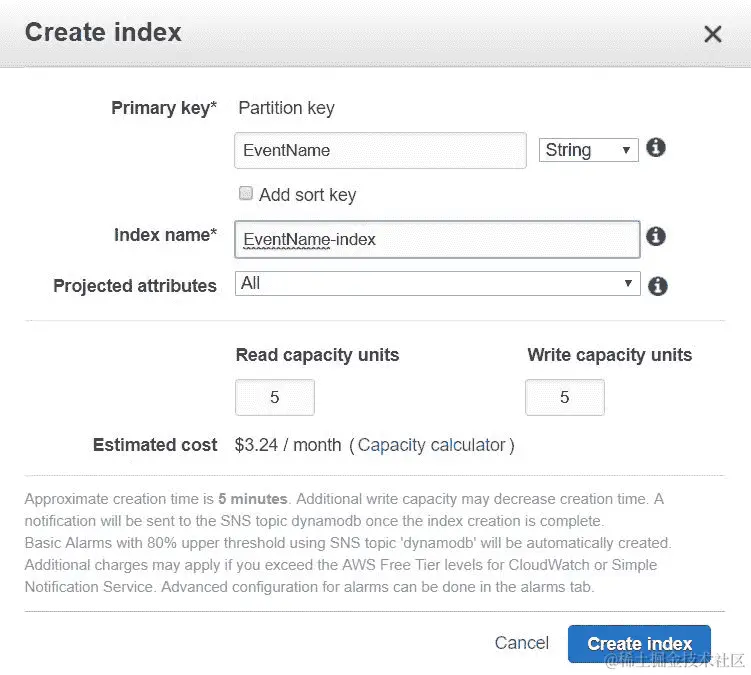Image resolution: width=751 pixels, height=675 pixels.
Task: Focus the EventName partition key field
Action: click(380, 150)
